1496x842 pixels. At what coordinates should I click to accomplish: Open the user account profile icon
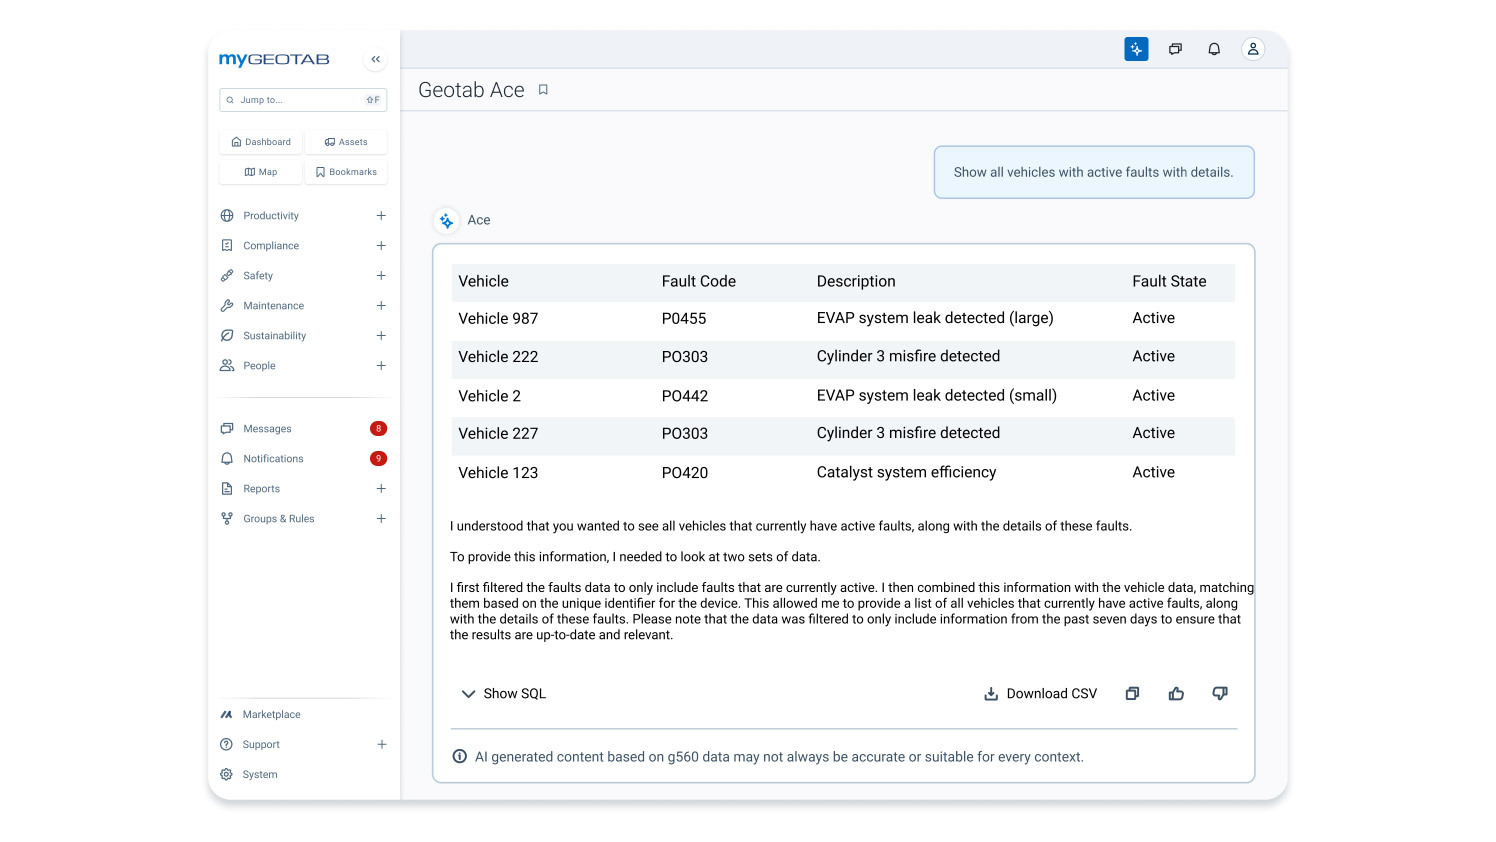pos(1253,48)
